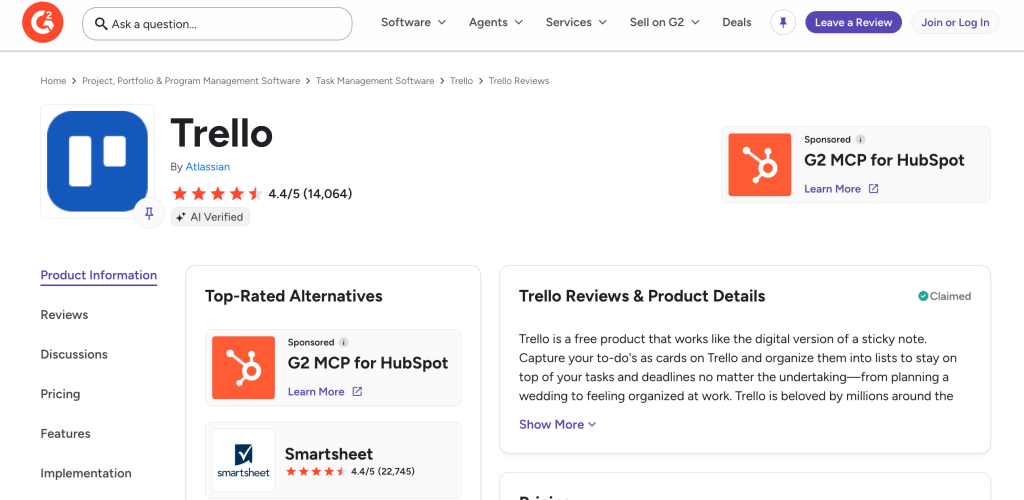The width and height of the screenshot is (1024, 500).
Task: Click the pin icon in top navigation
Action: 783,23
